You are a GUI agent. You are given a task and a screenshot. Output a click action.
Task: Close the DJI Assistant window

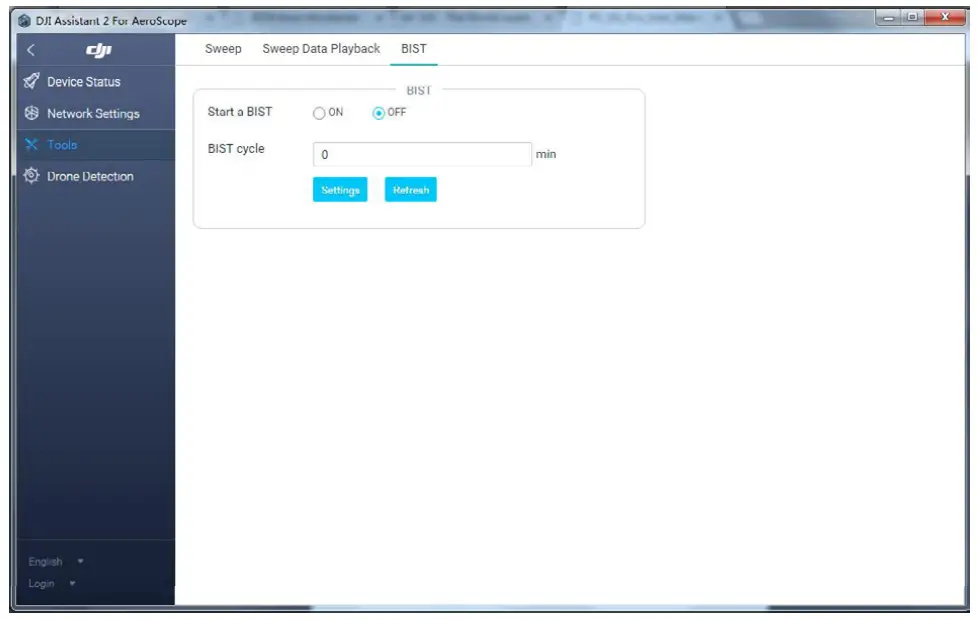[944, 17]
